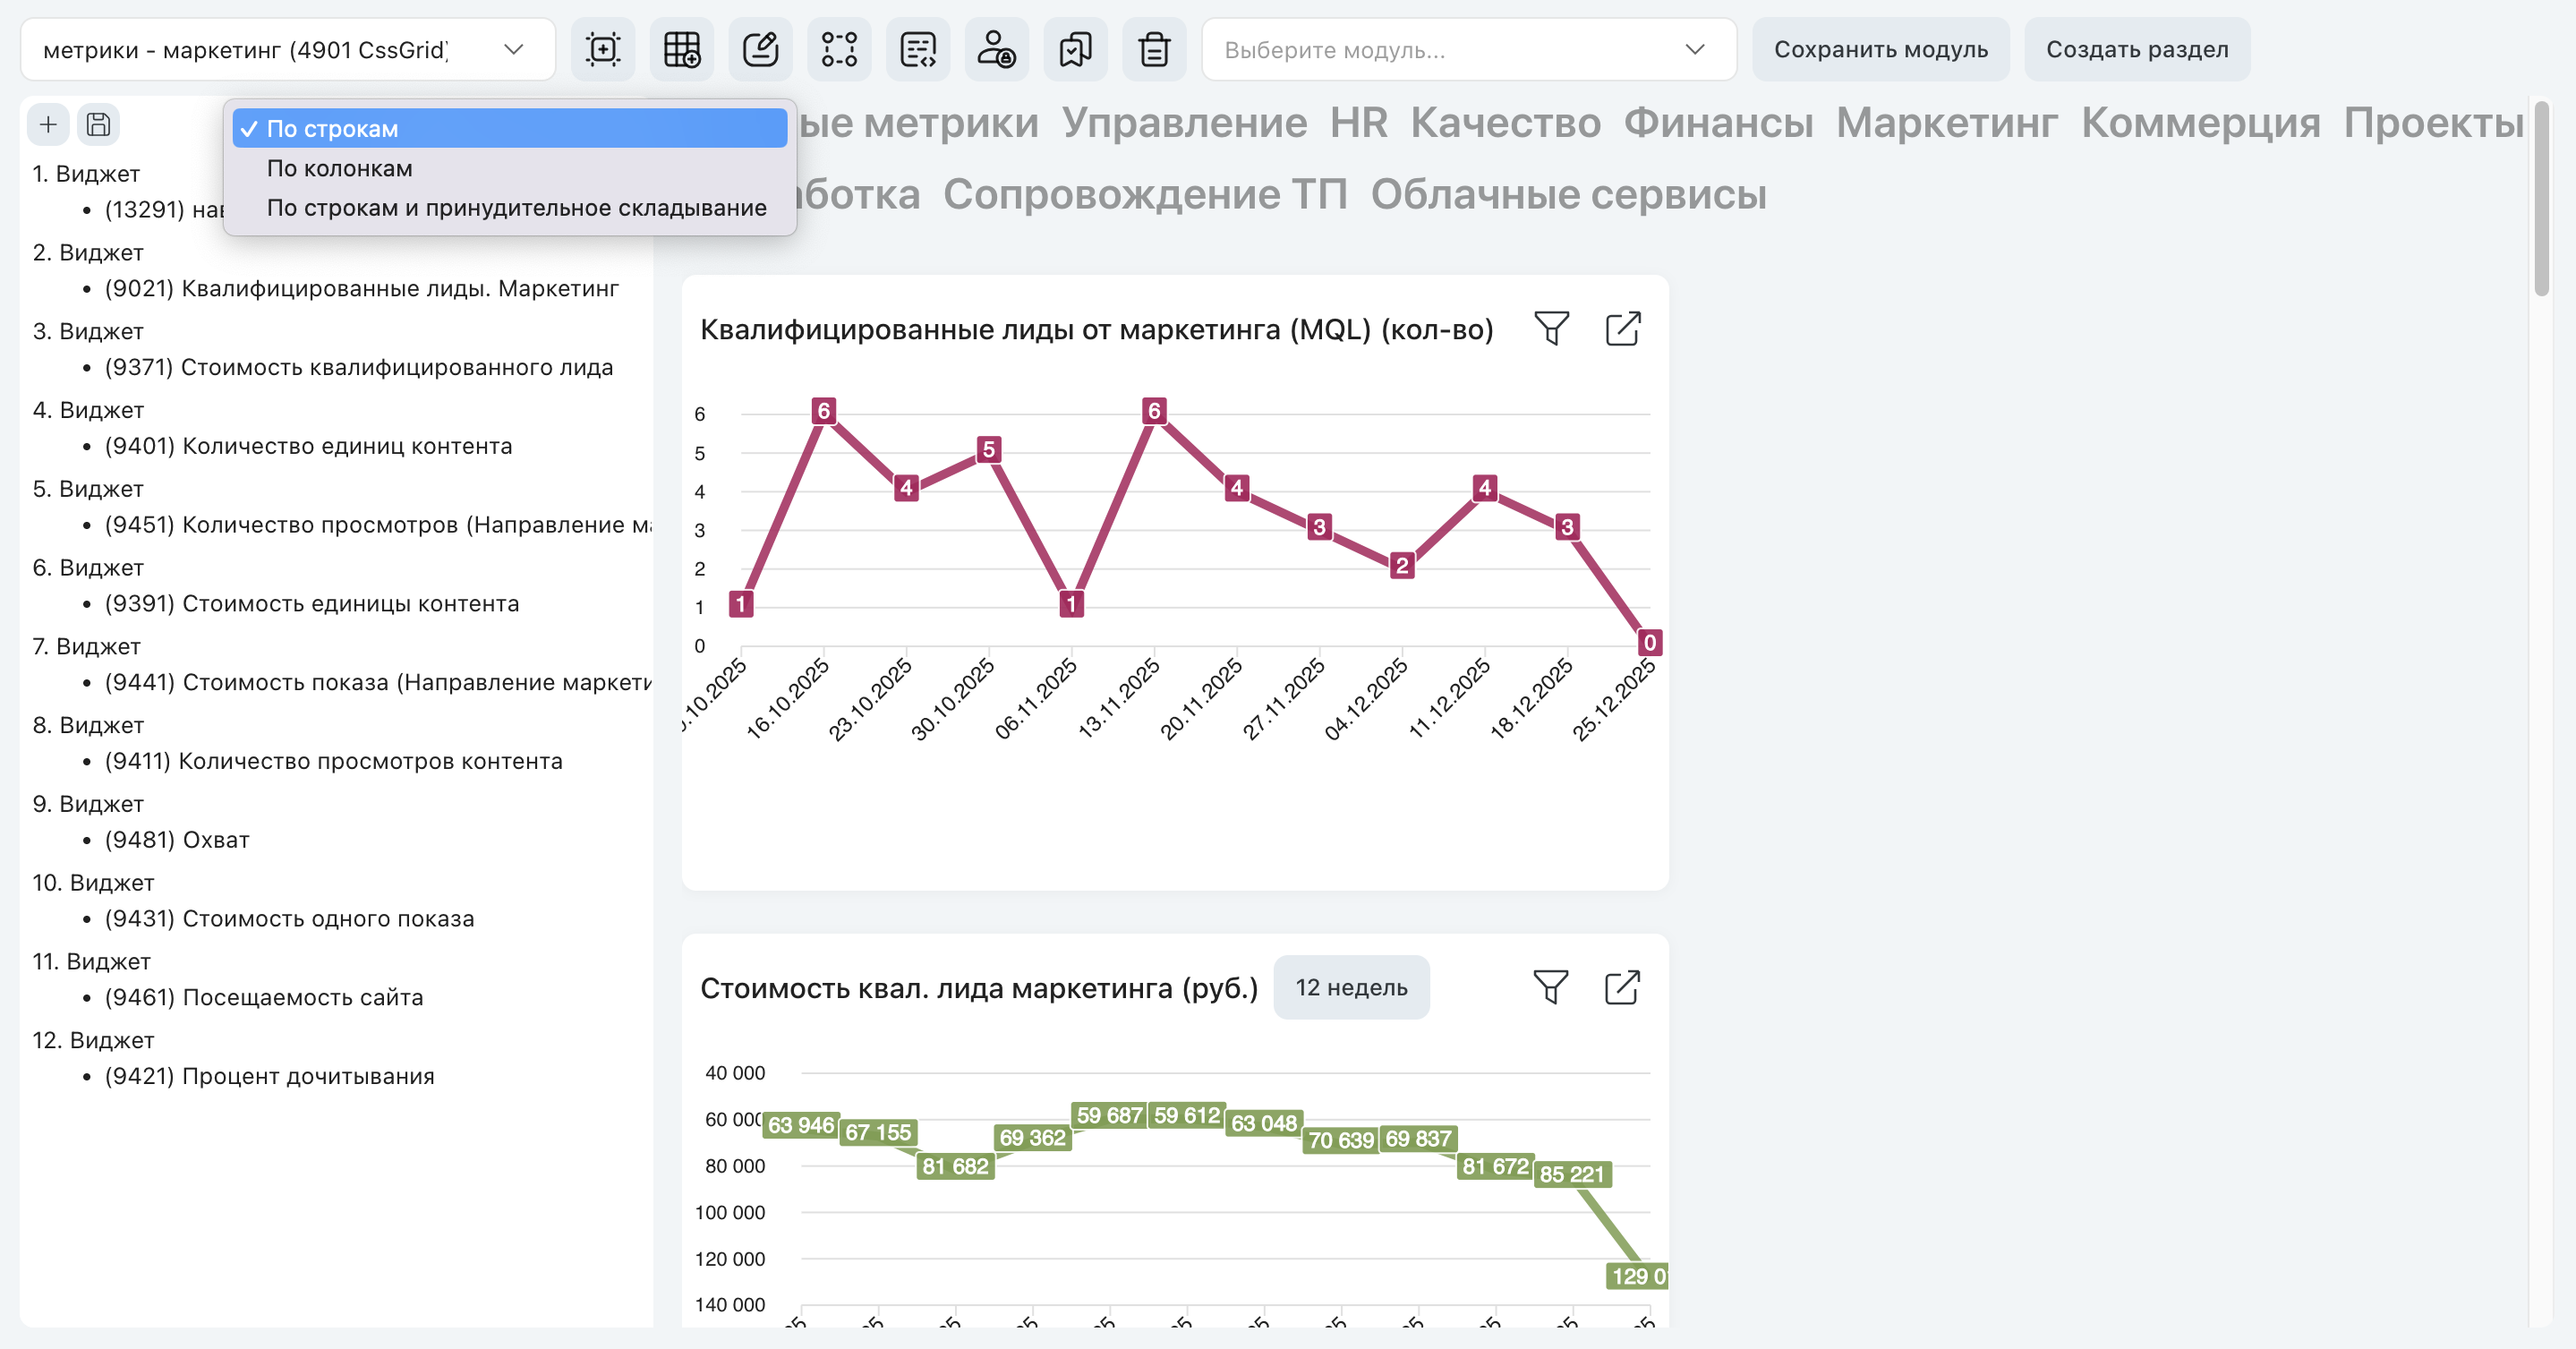Open the 'Облачные сервисы' tab
This screenshot has height=1349, width=2576.
1568,195
